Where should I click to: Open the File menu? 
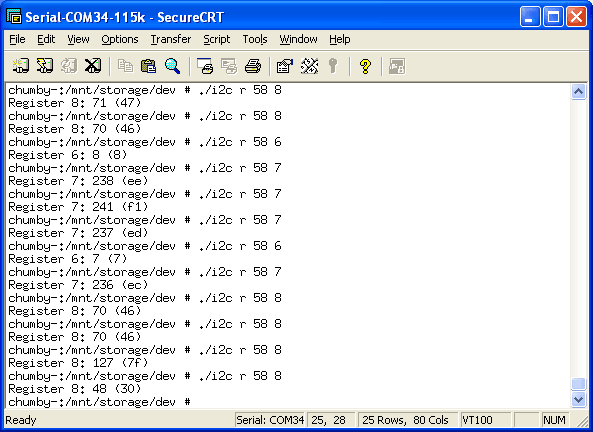coord(17,39)
